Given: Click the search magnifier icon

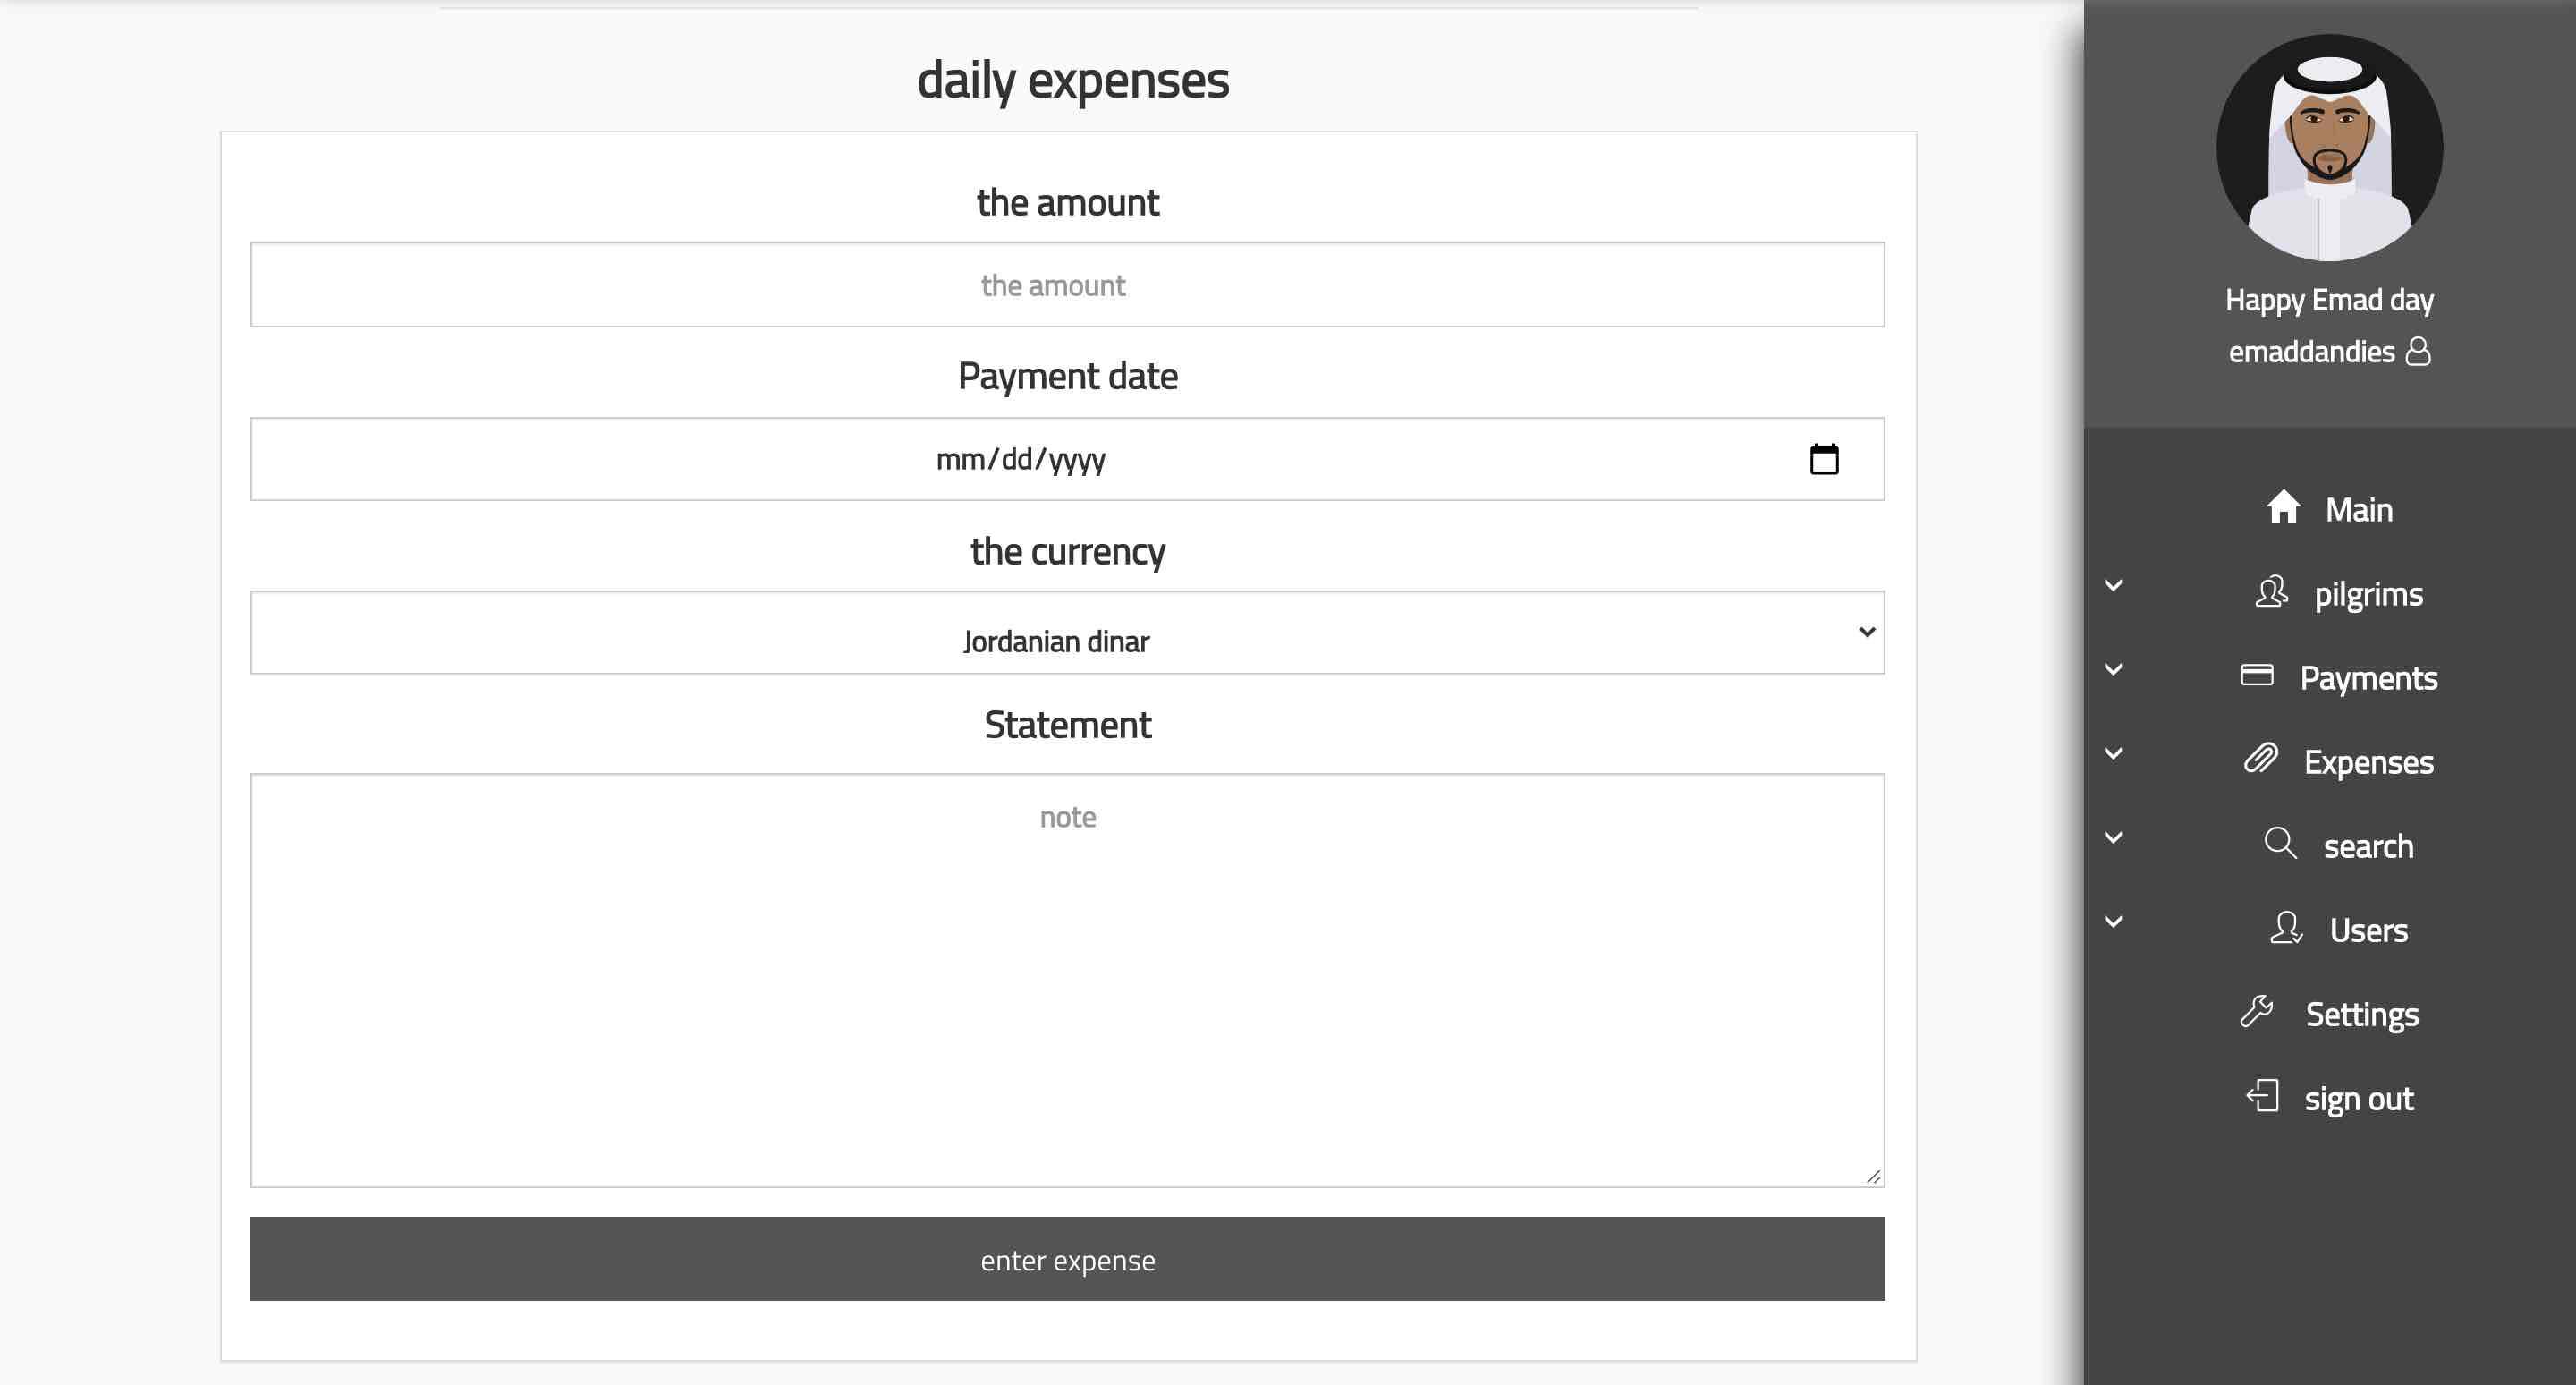Looking at the screenshot, I should [2280, 843].
